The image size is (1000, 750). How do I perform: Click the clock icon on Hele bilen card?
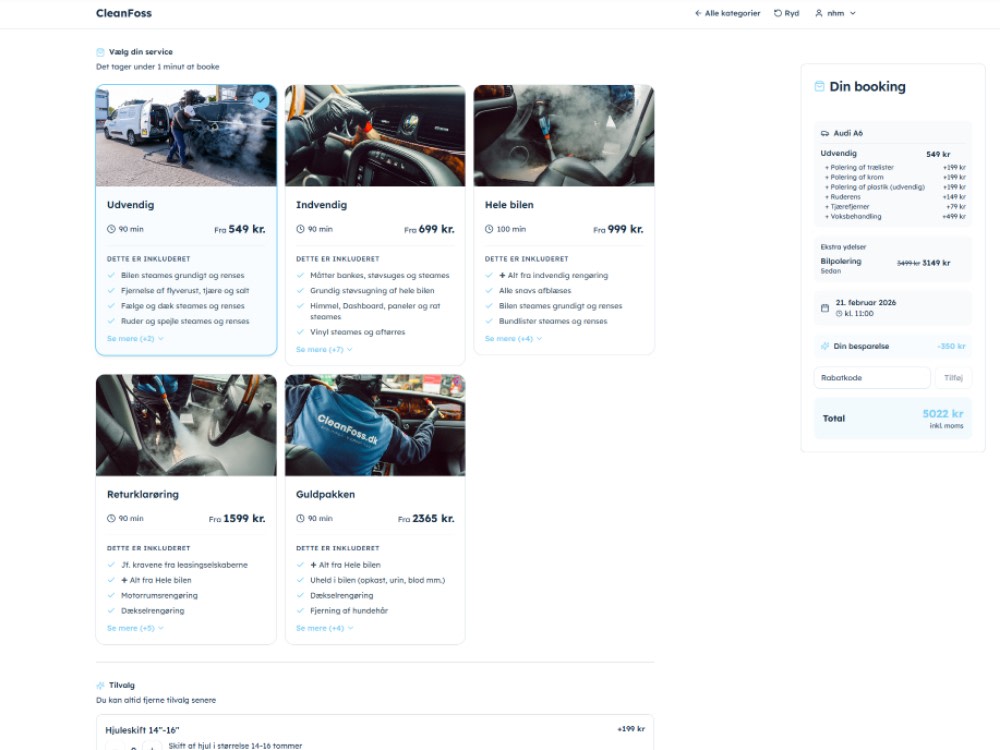(x=489, y=229)
